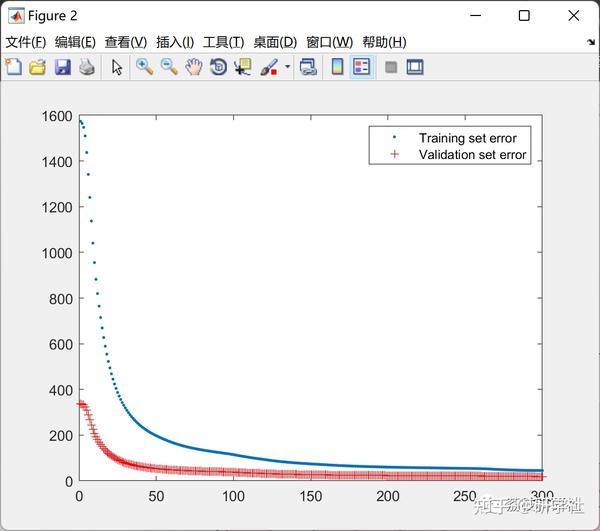600x531 pixels.
Task: Maximize the Figure 2 window
Action: coord(524,16)
